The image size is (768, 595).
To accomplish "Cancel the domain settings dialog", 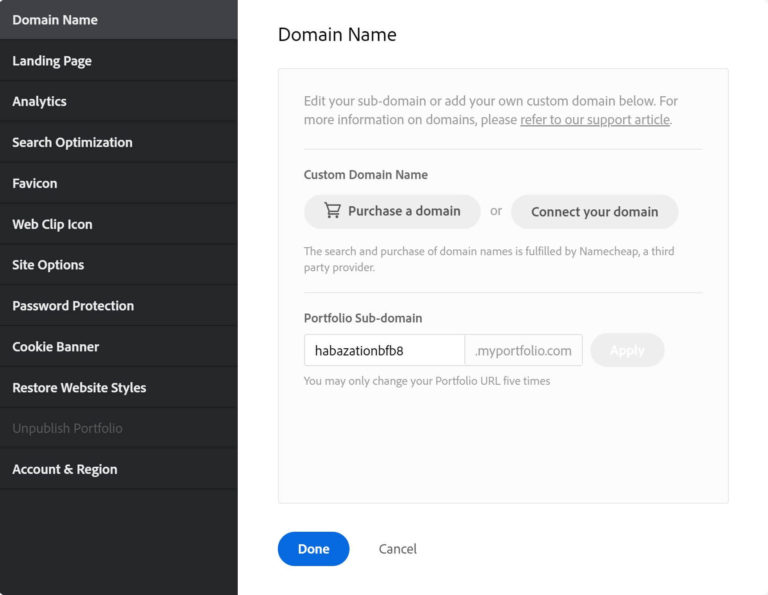I will coord(397,549).
